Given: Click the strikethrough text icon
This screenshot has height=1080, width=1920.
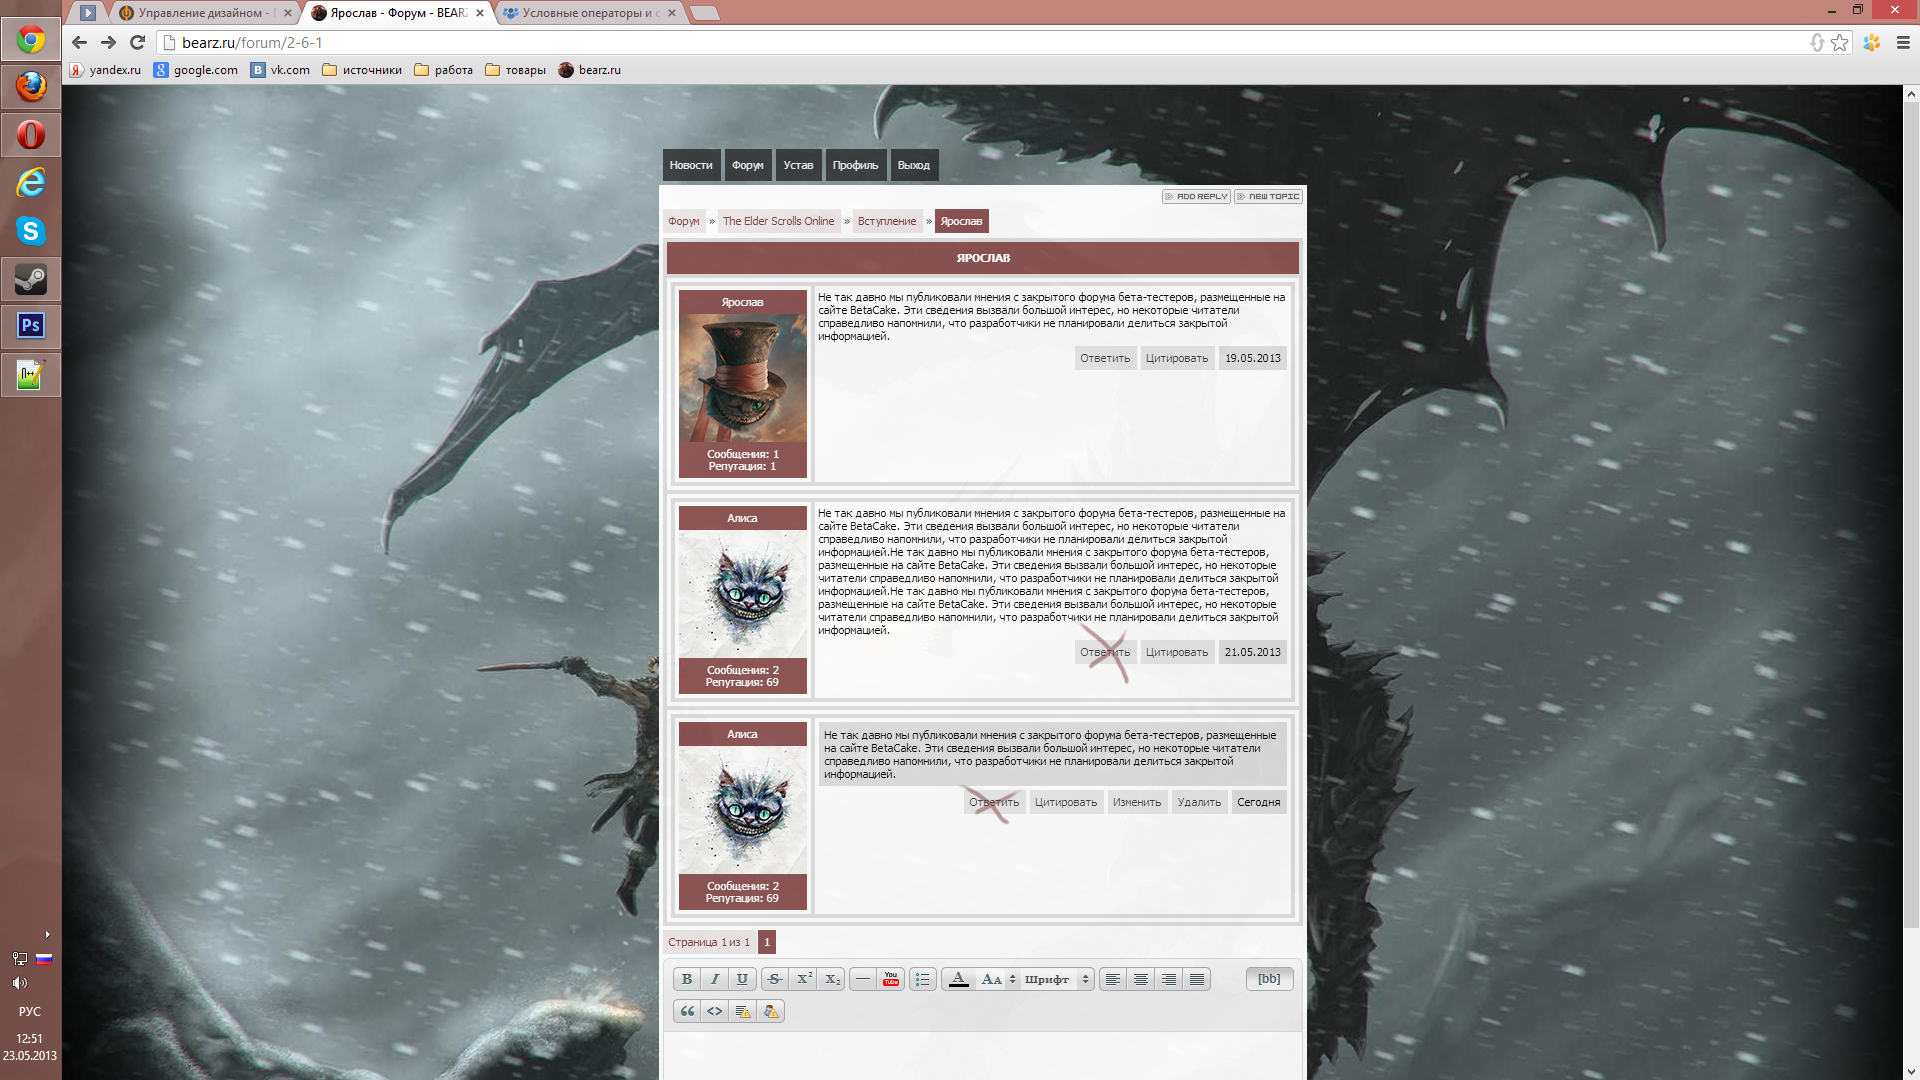Looking at the screenshot, I should tap(775, 979).
